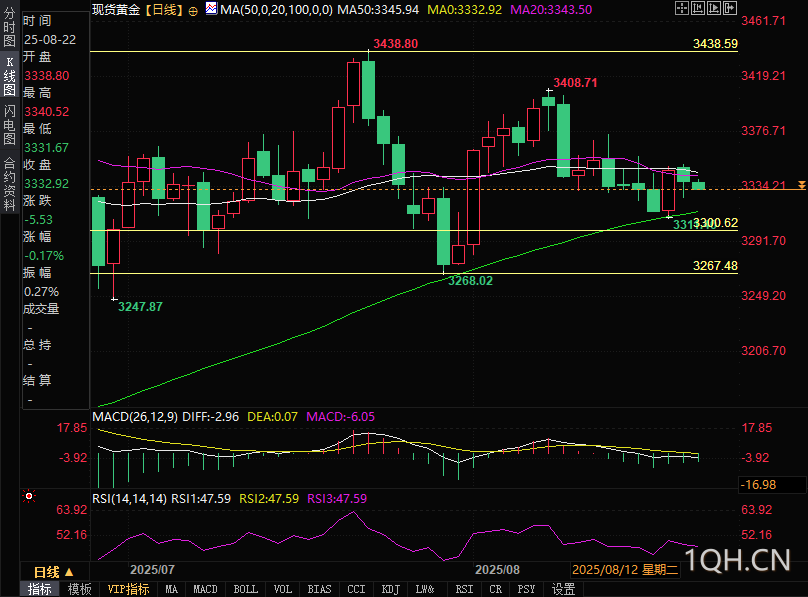Image resolution: width=808 pixels, height=597 pixels.
Task: Select K线图 view in left sidebar
Action: (x=9, y=76)
